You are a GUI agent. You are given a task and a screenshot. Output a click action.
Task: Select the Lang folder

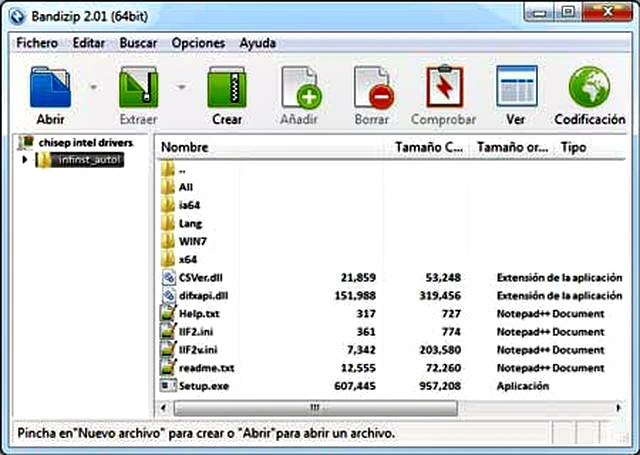[181, 223]
